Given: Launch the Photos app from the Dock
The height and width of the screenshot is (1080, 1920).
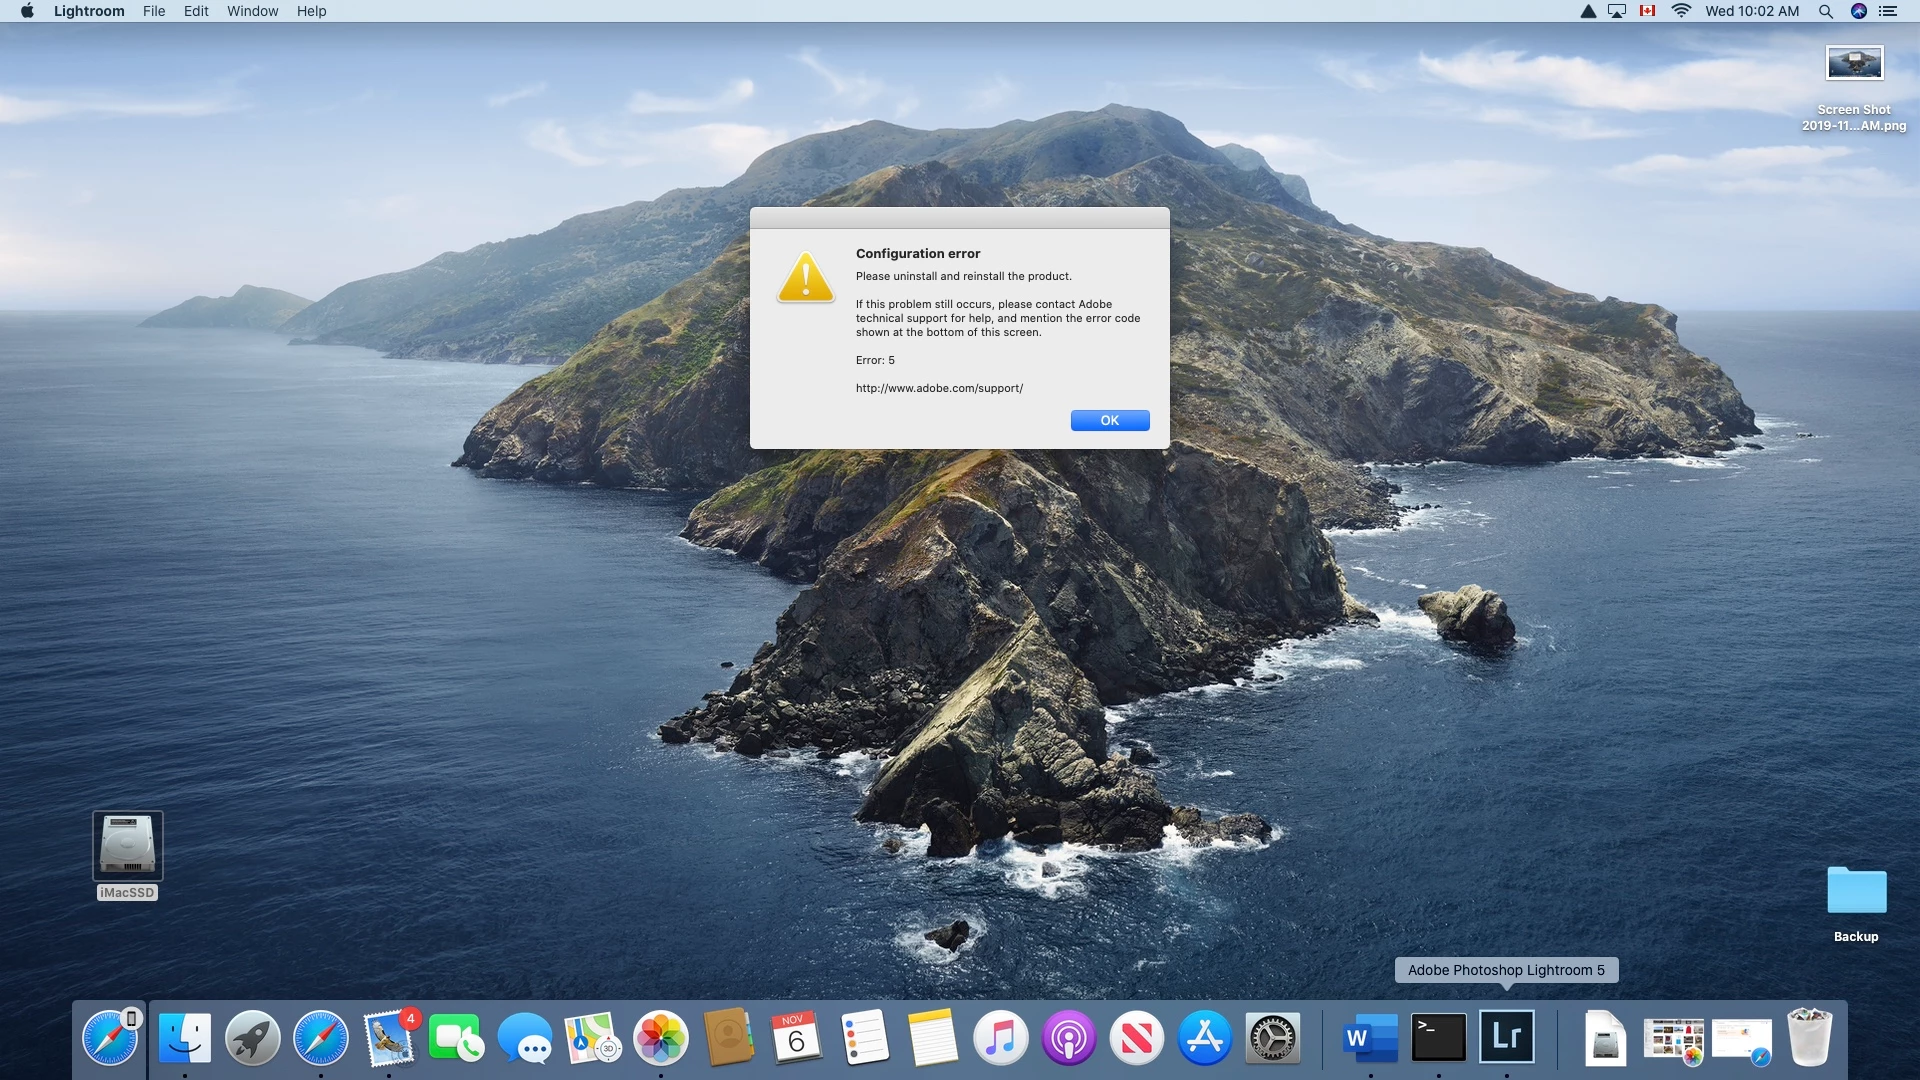Looking at the screenshot, I should (660, 1038).
